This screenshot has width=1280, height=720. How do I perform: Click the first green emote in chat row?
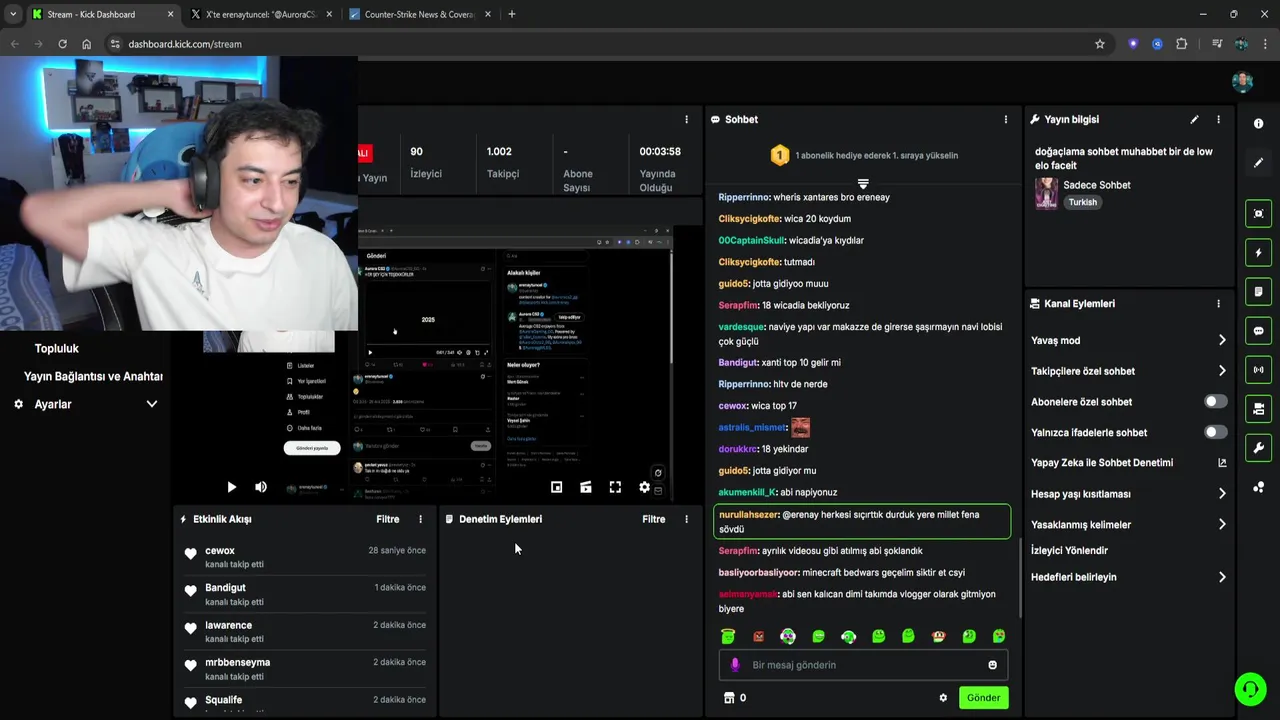coord(728,636)
